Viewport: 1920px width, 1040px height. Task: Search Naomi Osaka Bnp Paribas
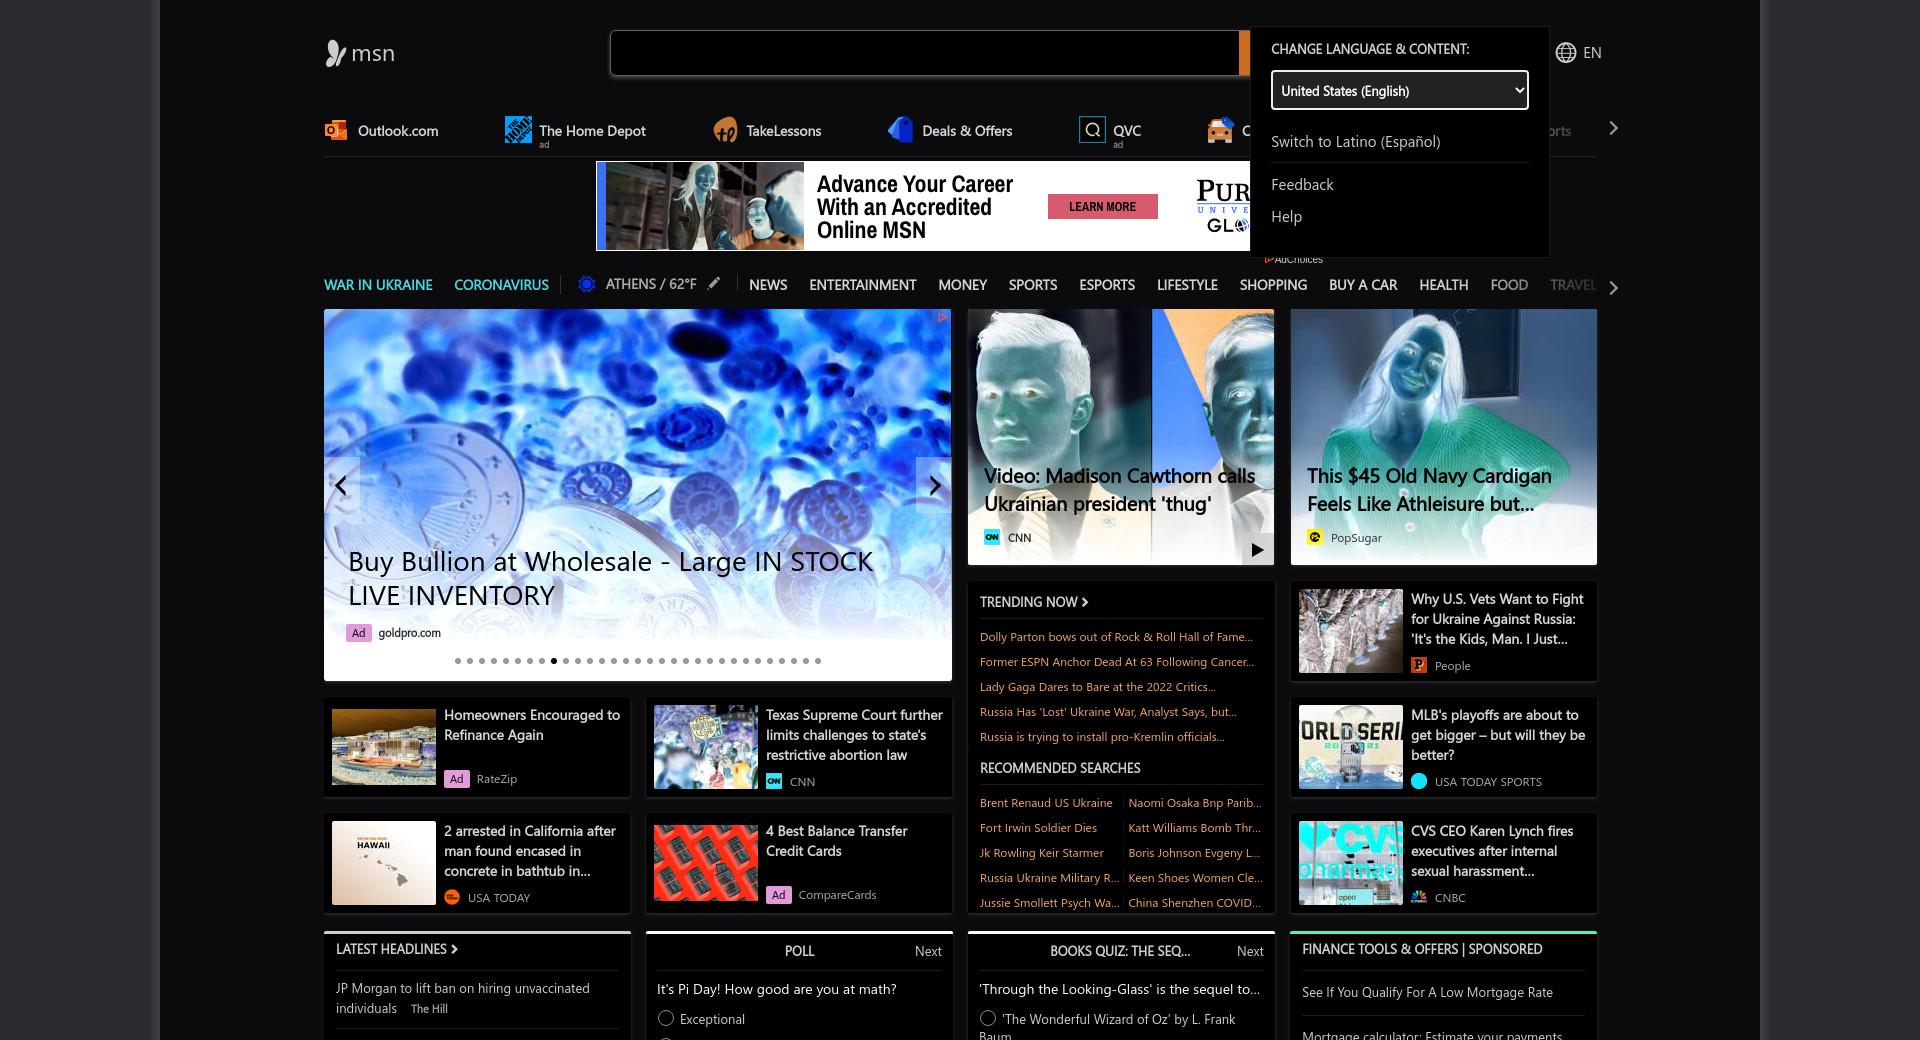click(x=1195, y=803)
